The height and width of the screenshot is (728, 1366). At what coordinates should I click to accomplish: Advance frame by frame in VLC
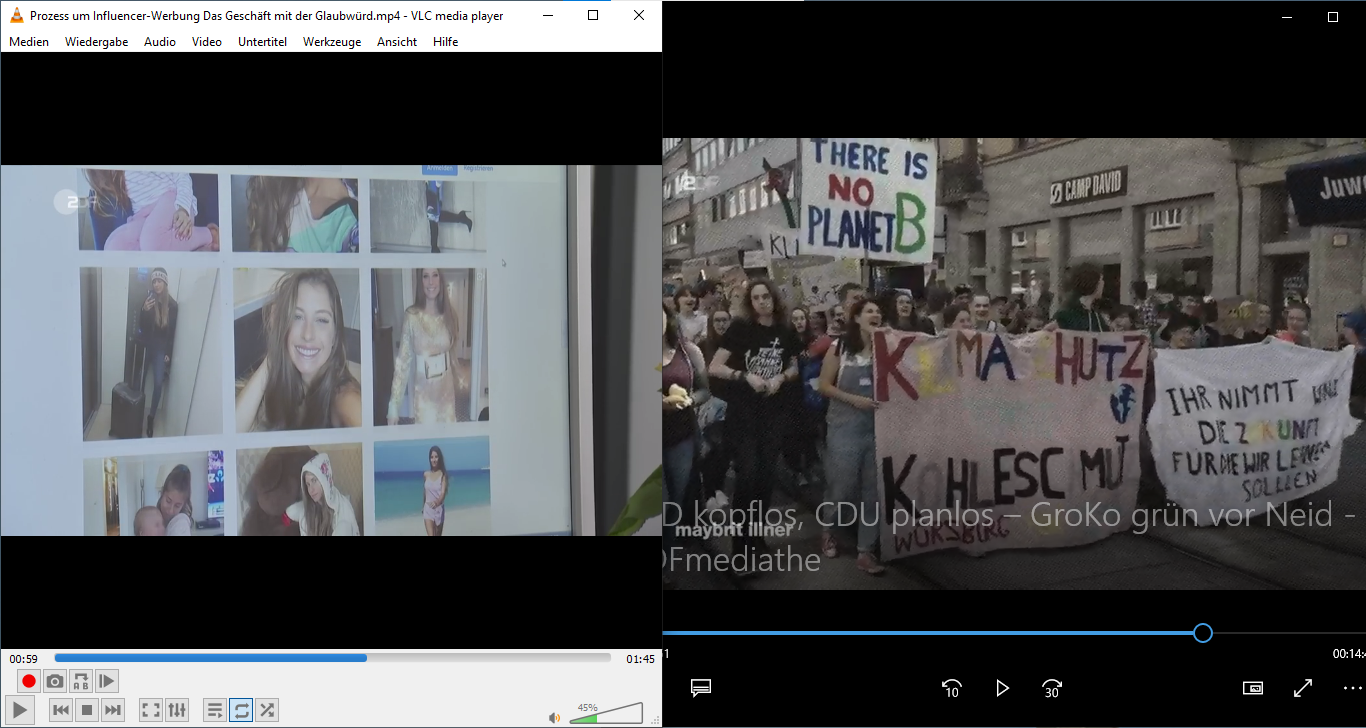pos(107,681)
